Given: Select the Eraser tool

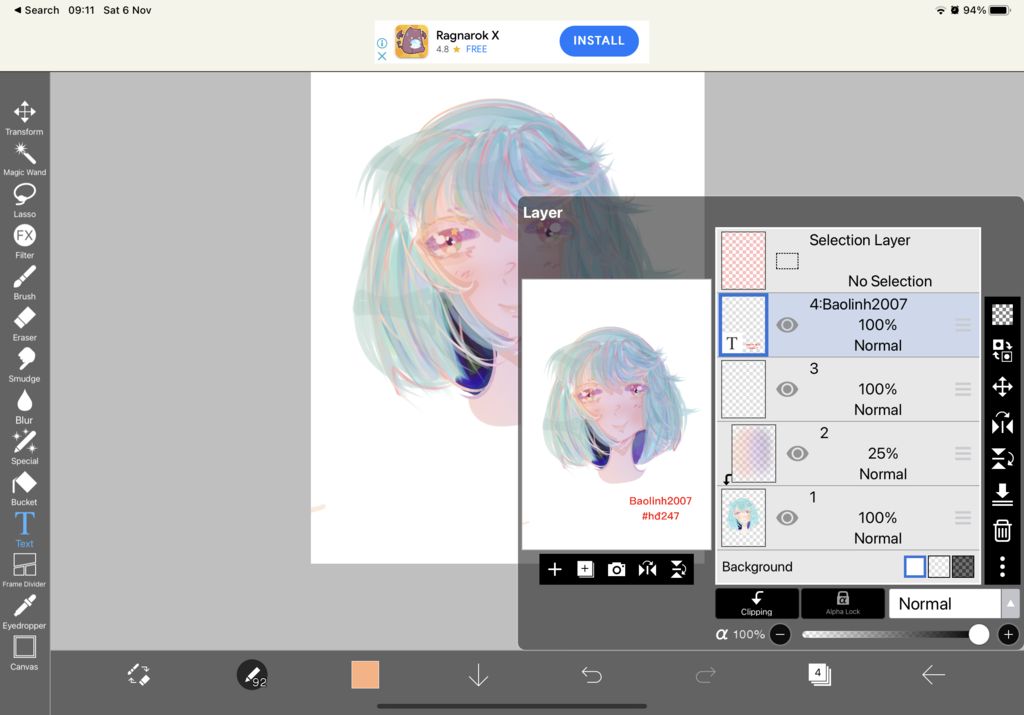Looking at the screenshot, I should tap(24, 324).
